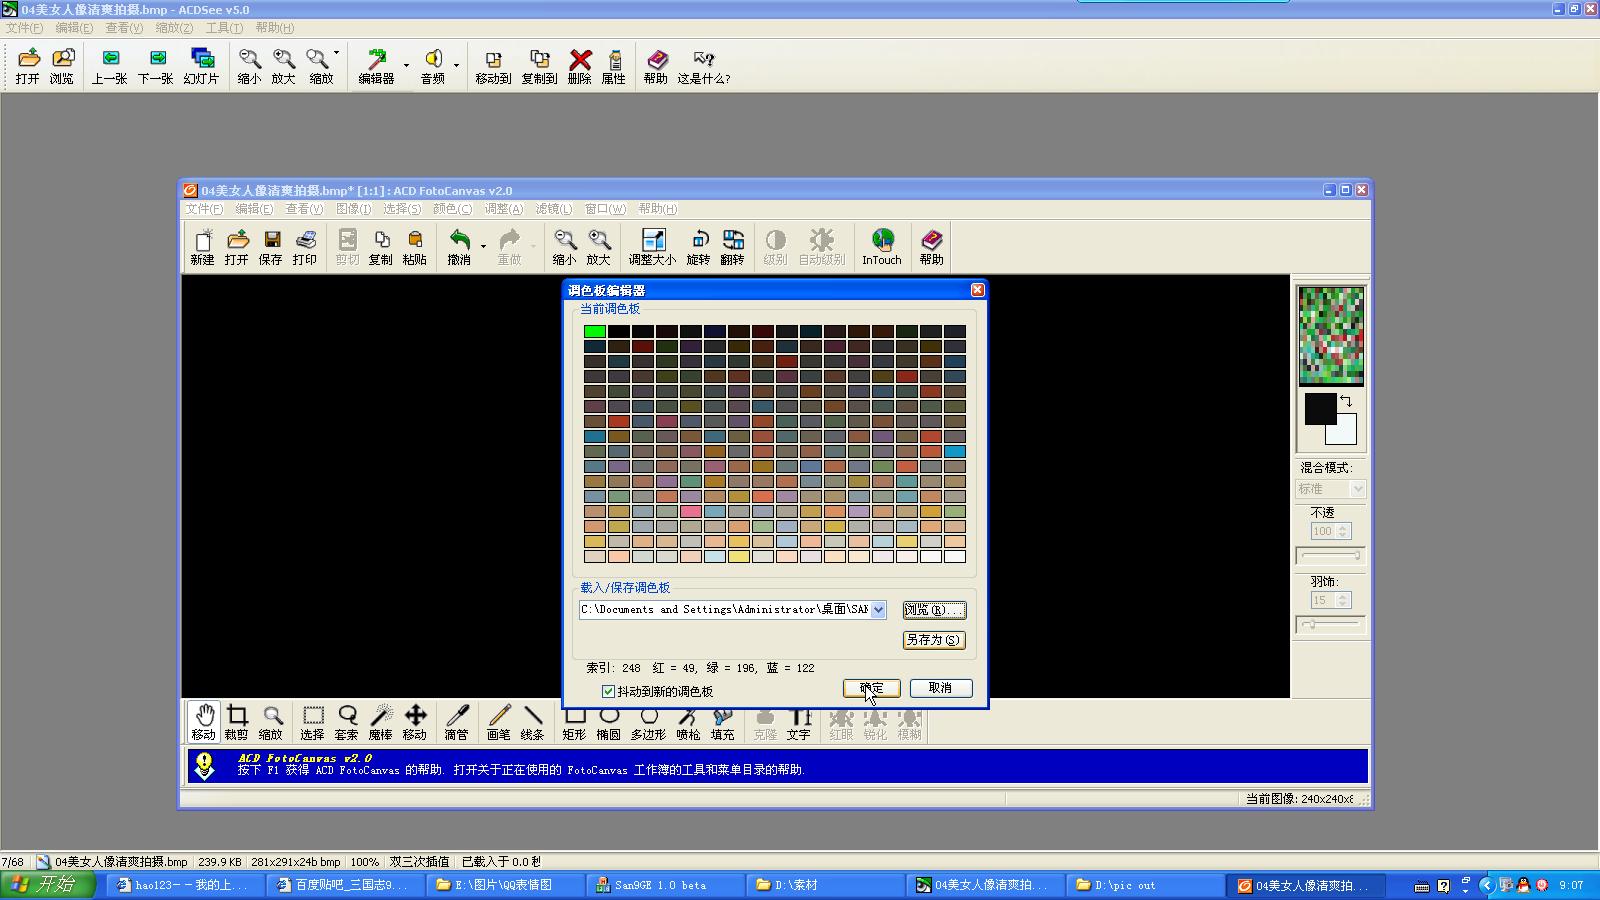Screen dimensions: 1600x900
Task: Open the Filter menu in FotoCanvas
Action: [x=553, y=209]
